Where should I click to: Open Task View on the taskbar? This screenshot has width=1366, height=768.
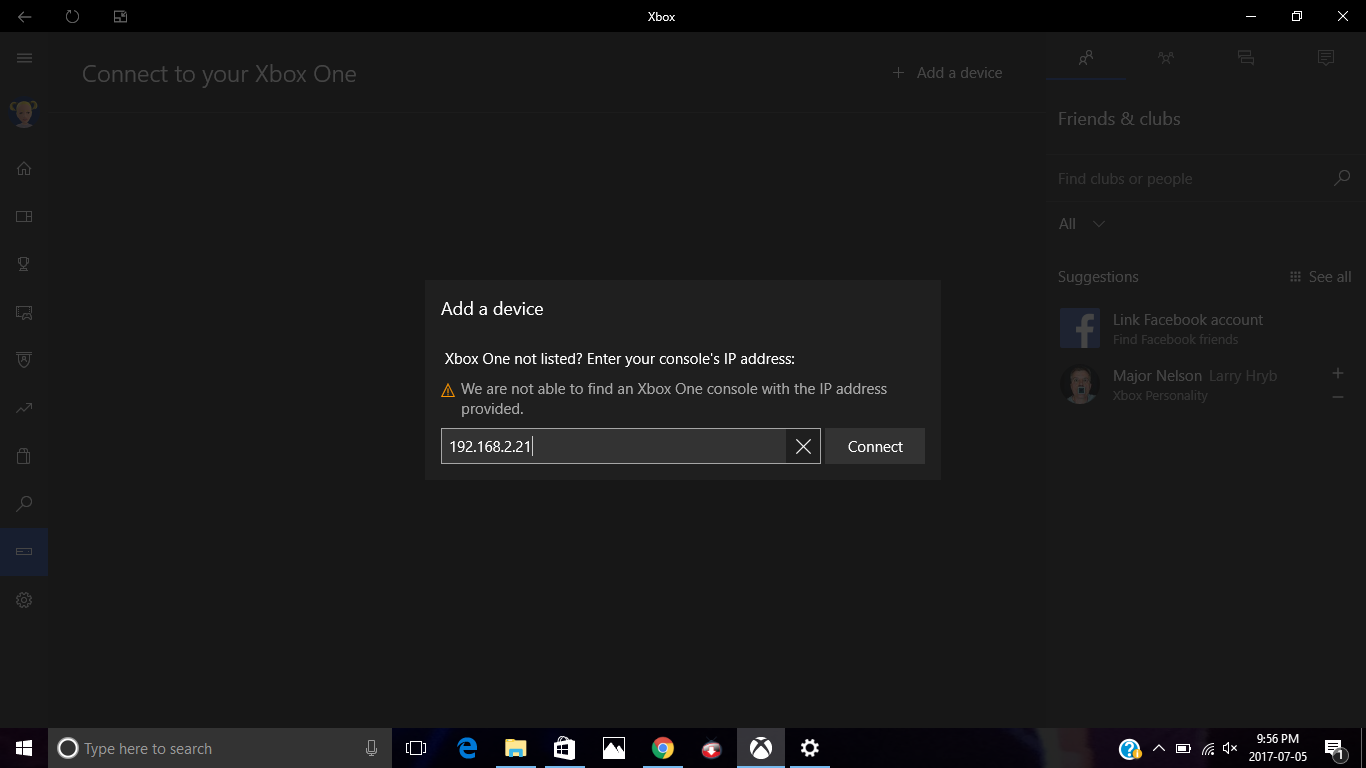coord(416,748)
